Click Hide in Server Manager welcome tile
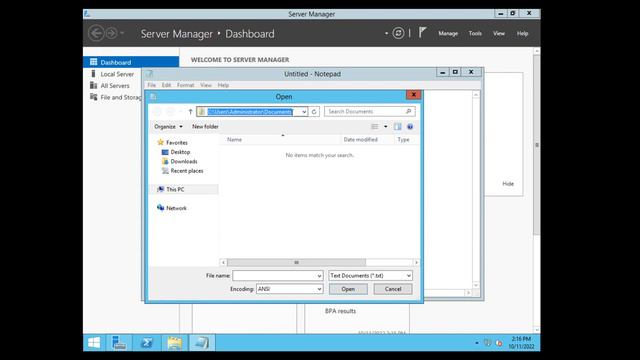Screen dimensions: 640x360 [508, 184]
